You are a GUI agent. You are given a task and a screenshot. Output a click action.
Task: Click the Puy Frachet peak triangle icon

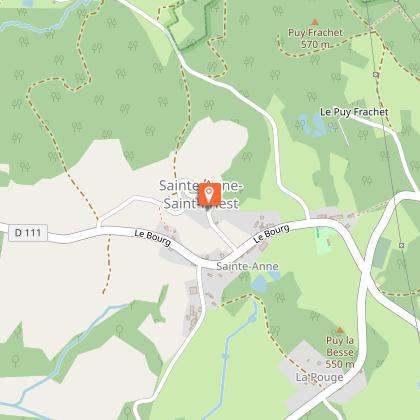coord(314,22)
